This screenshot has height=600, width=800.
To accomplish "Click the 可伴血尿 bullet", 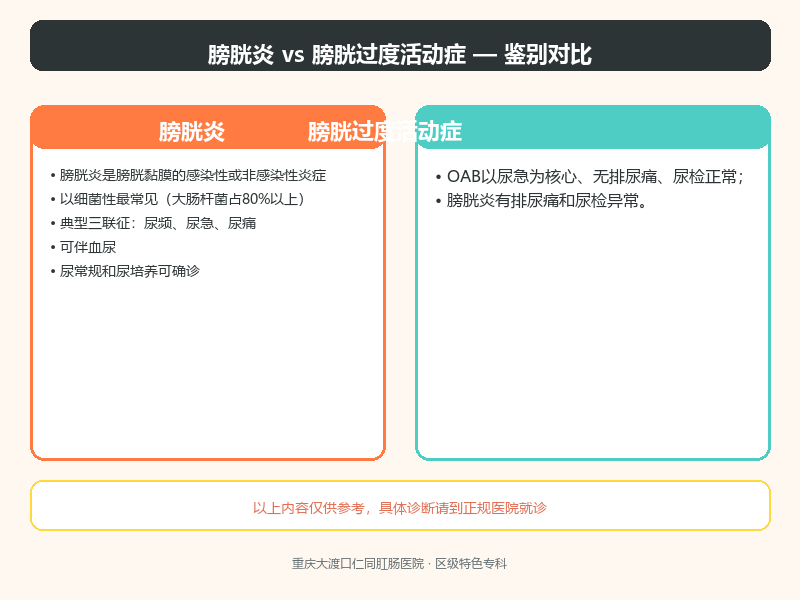I will 83,247.
